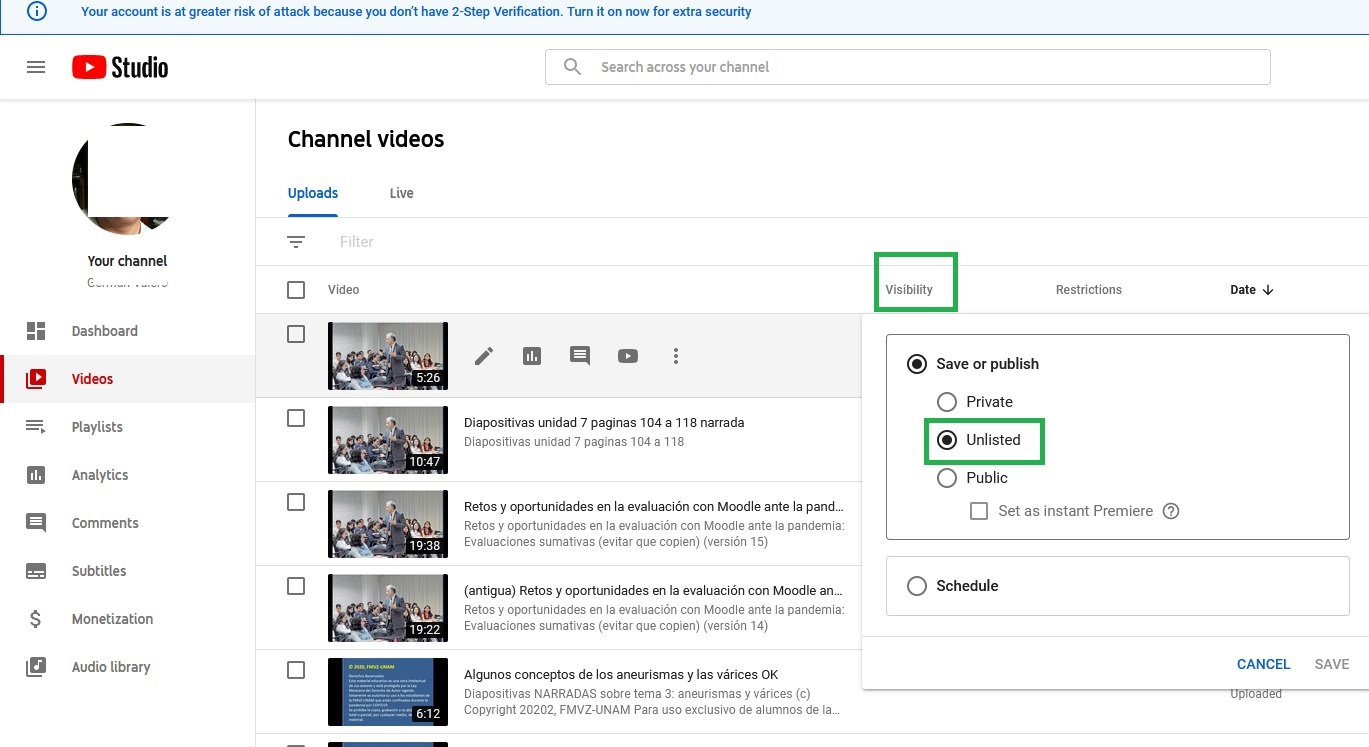Sort by Date column arrow
1369x747 pixels.
[1268, 290]
